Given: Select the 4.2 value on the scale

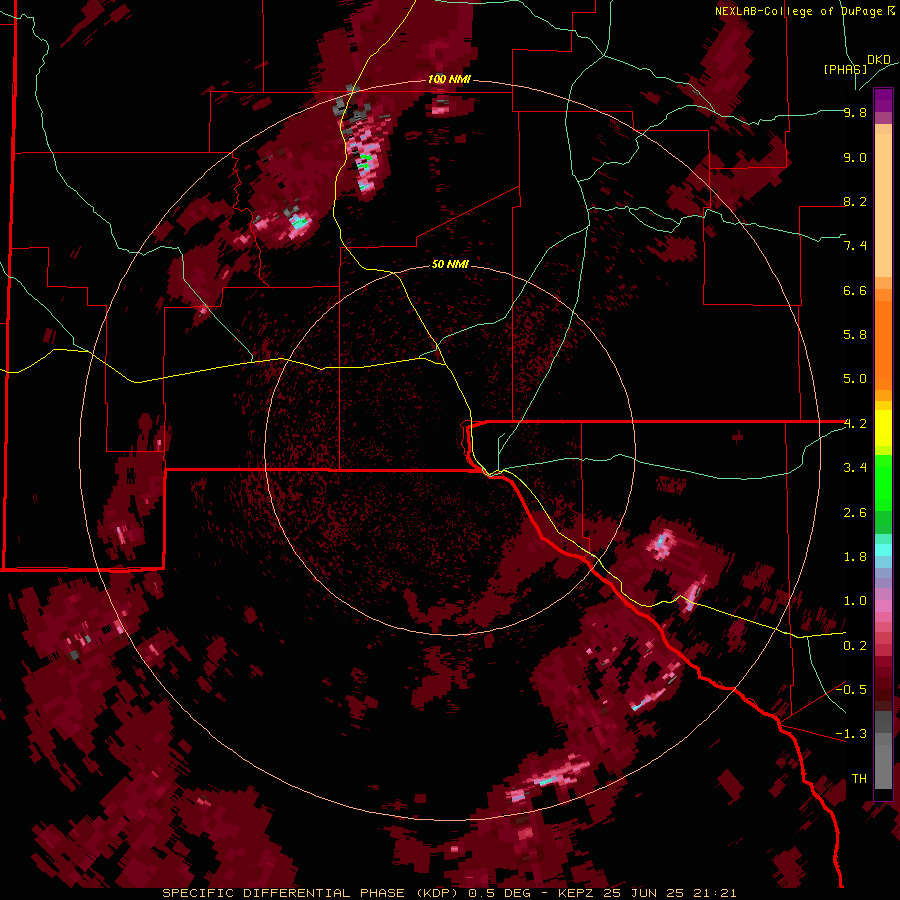Looking at the screenshot, I should [x=855, y=424].
